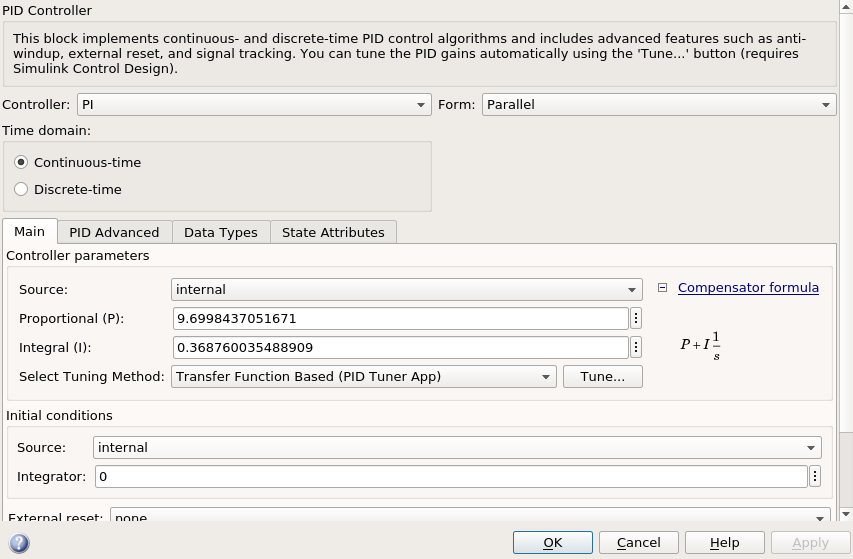
Task: Open the Controller type dropdown
Action: 254,104
